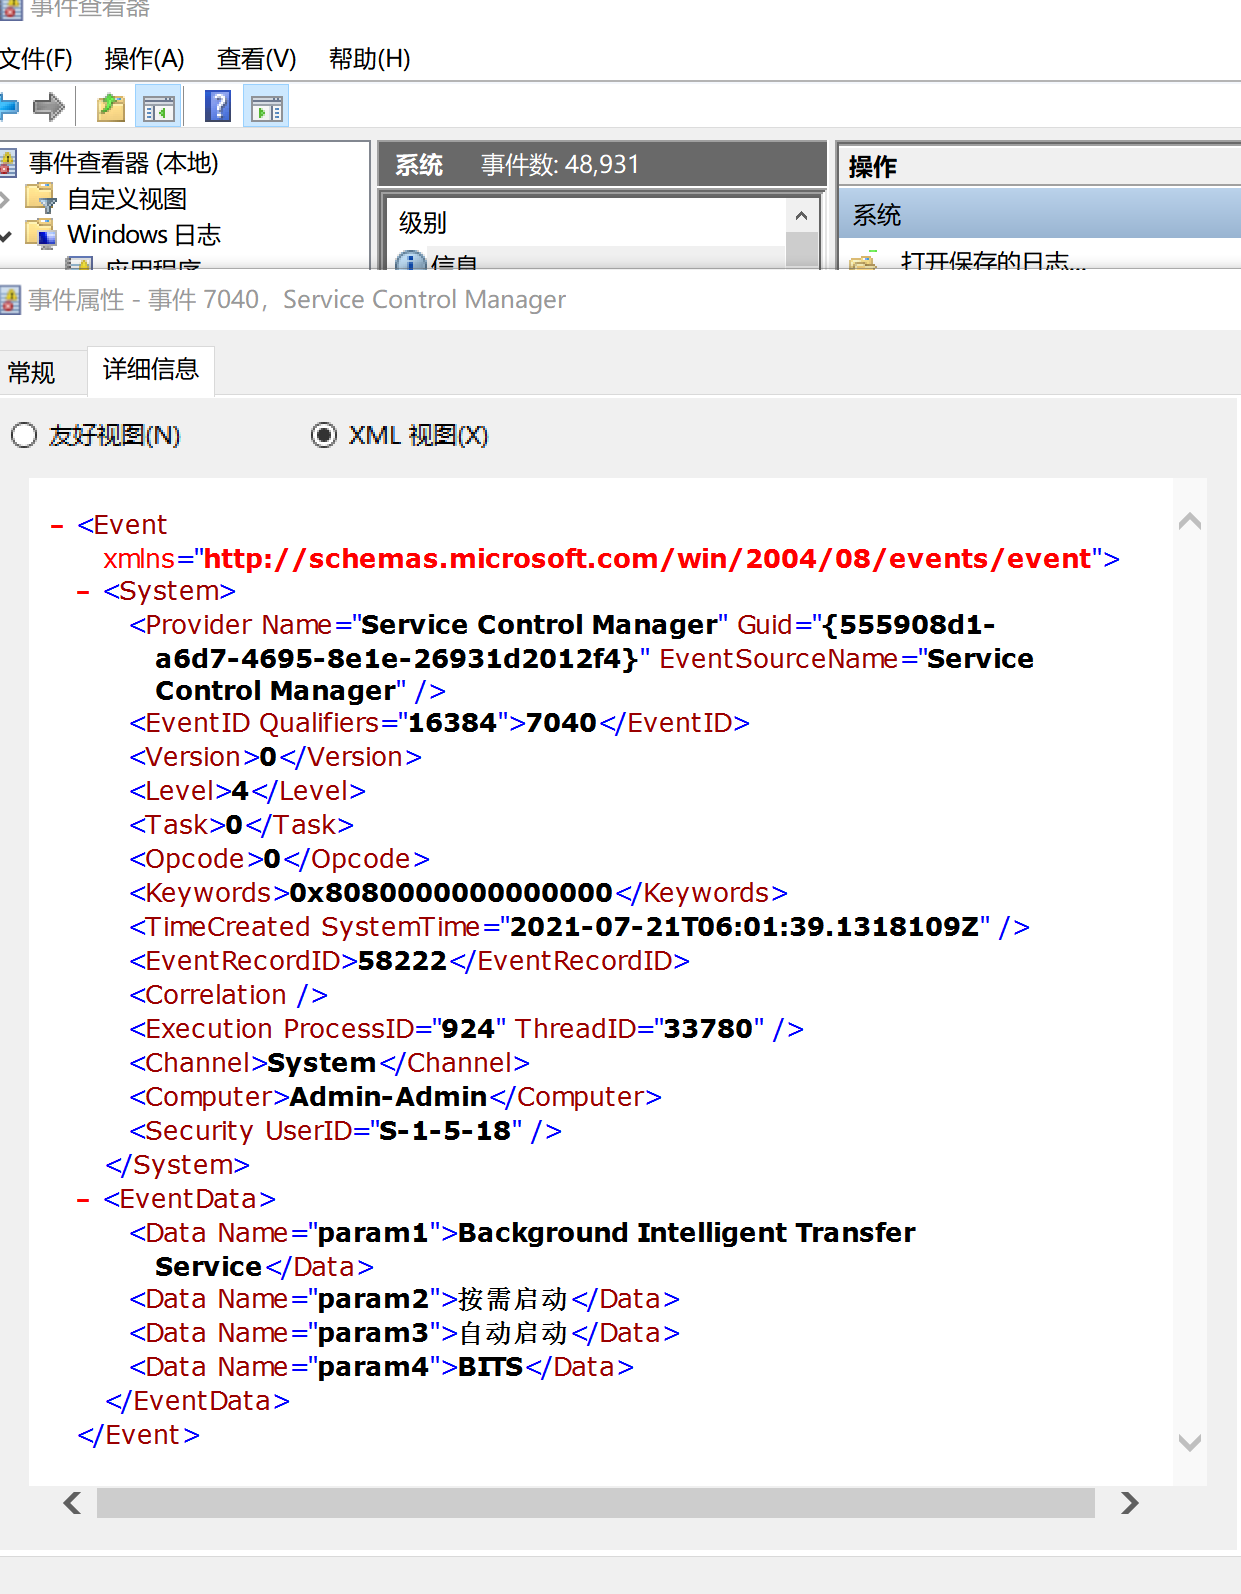Click the XML view scroll-down arrow
Screen dimensions: 1241x1594
coord(1189,1442)
